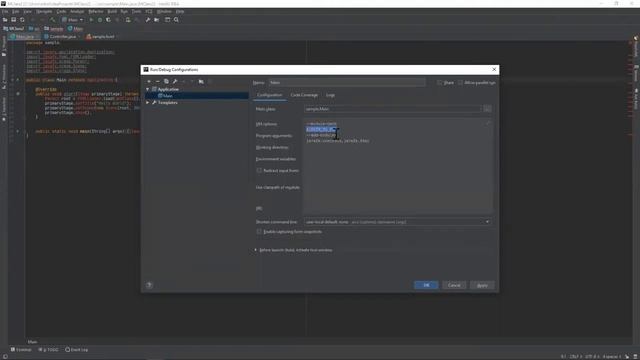Enable capturing form snapshots checkbox
The height and width of the screenshot is (360, 640).
point(259,231)
